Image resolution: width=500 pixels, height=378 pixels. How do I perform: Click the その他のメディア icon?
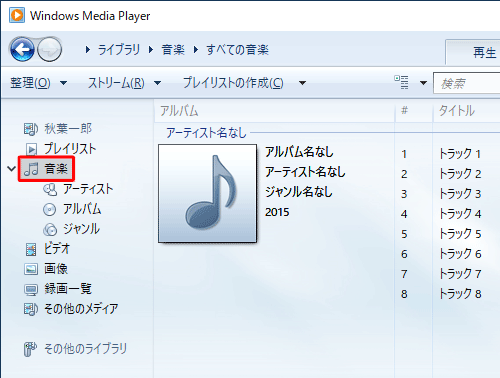(31, 309)
